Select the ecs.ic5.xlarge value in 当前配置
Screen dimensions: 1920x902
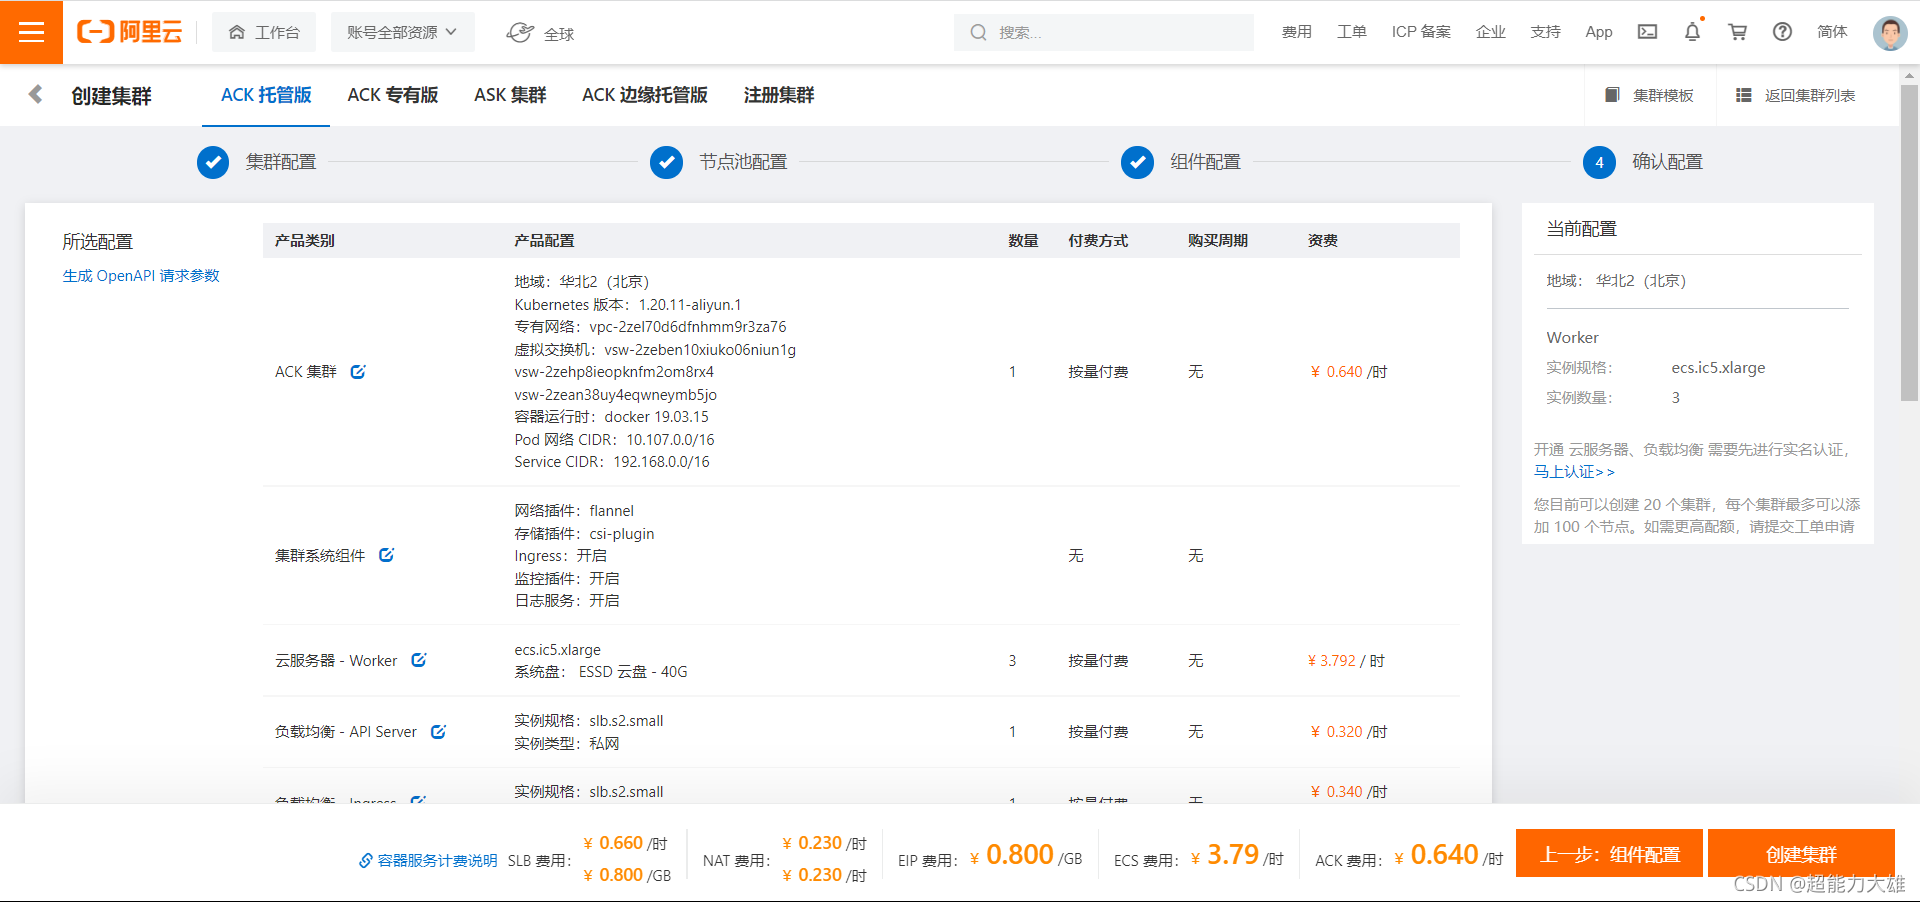click(x=1718, y=368)
